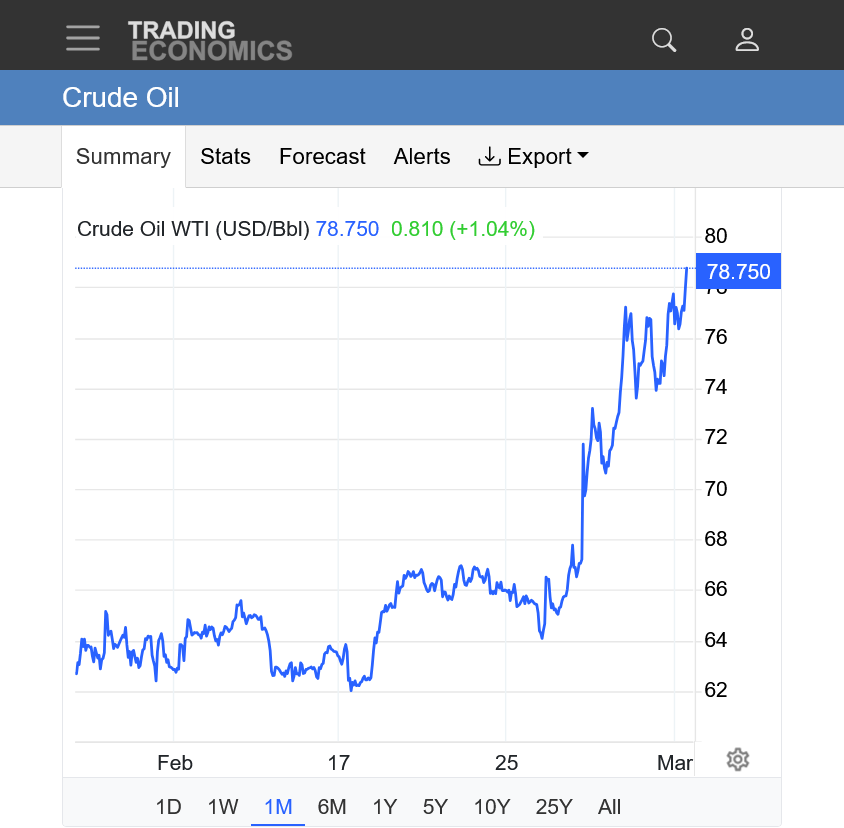
Task: Switch to the Summary tab
Action: point(123,157)
